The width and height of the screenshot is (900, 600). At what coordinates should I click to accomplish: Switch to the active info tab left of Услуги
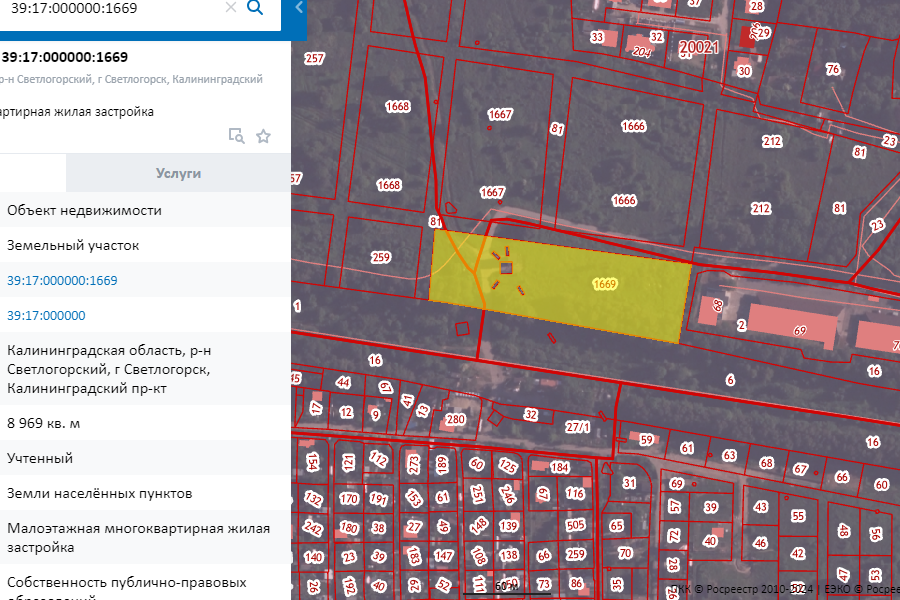tap(32, 173)
